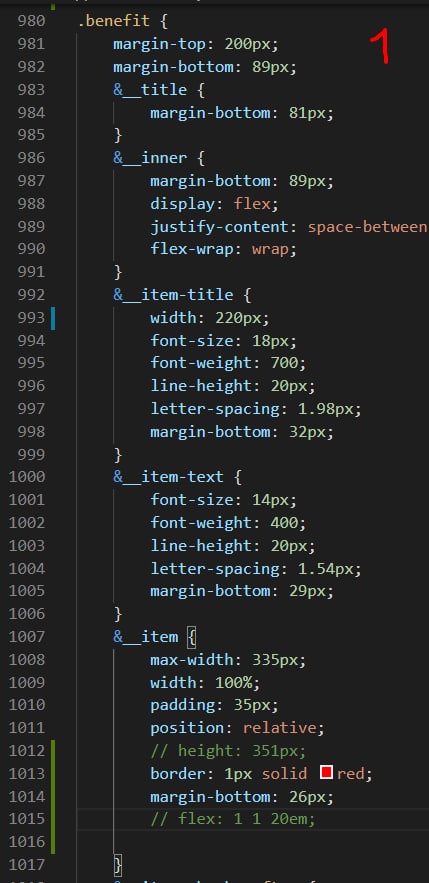Click the '// flex: 1 1 20em;' comment
The width and height of the screenshot is (429, 883).
pos(233,819)
